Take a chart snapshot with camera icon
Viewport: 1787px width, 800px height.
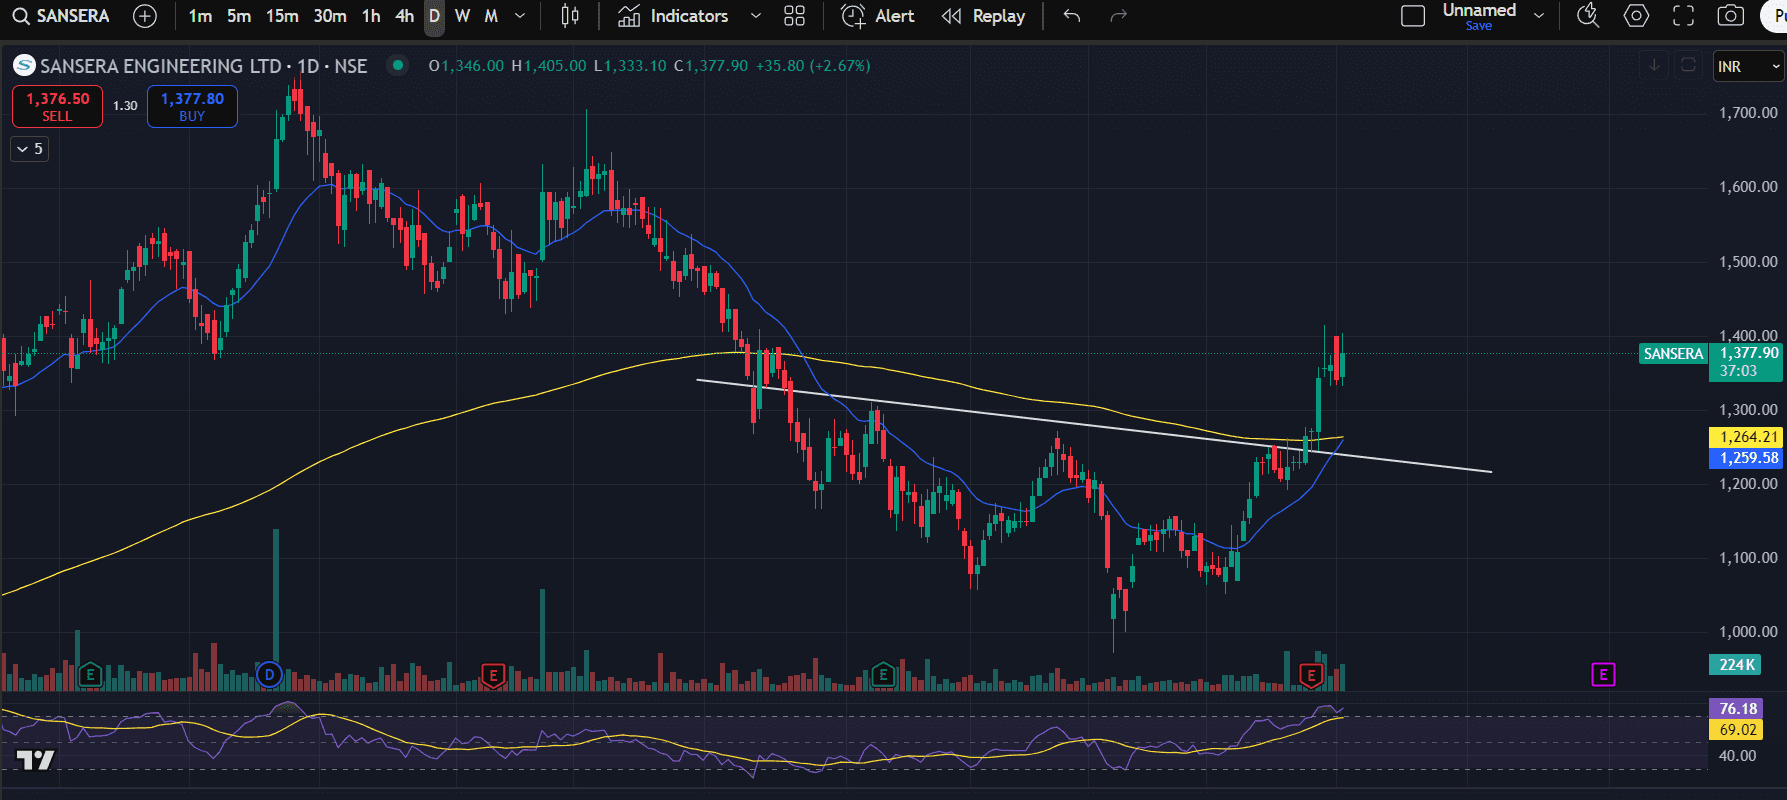tap(1731, 16)
